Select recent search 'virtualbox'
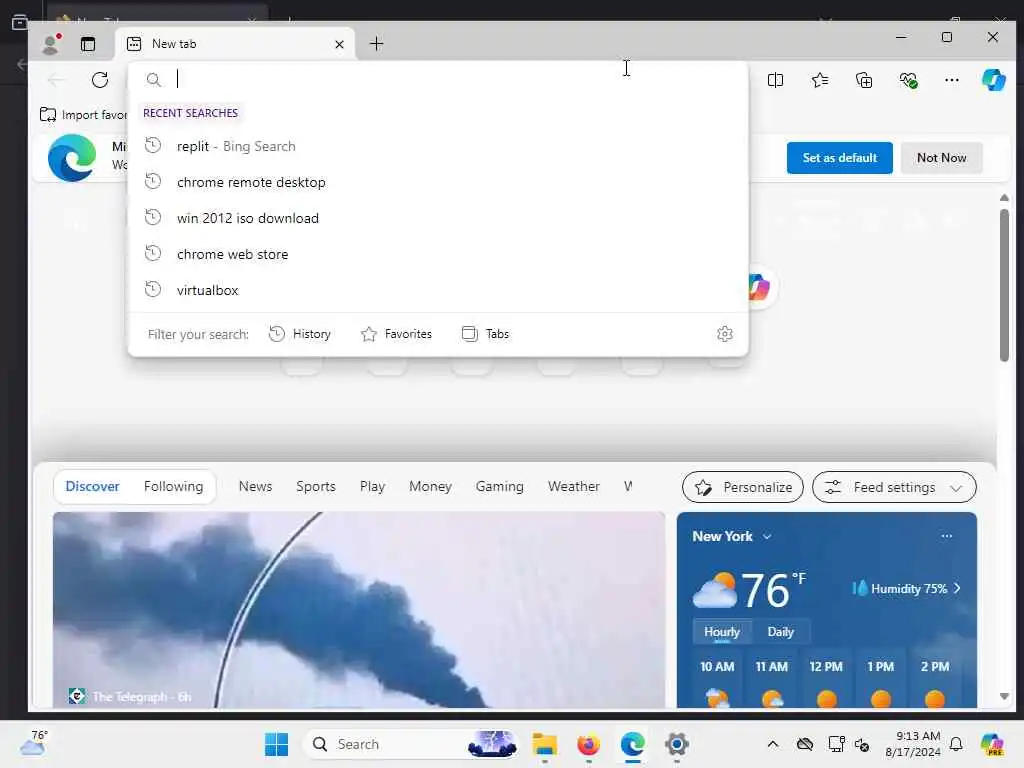The width and height of the screenshot is (1024, 768). 438,289
